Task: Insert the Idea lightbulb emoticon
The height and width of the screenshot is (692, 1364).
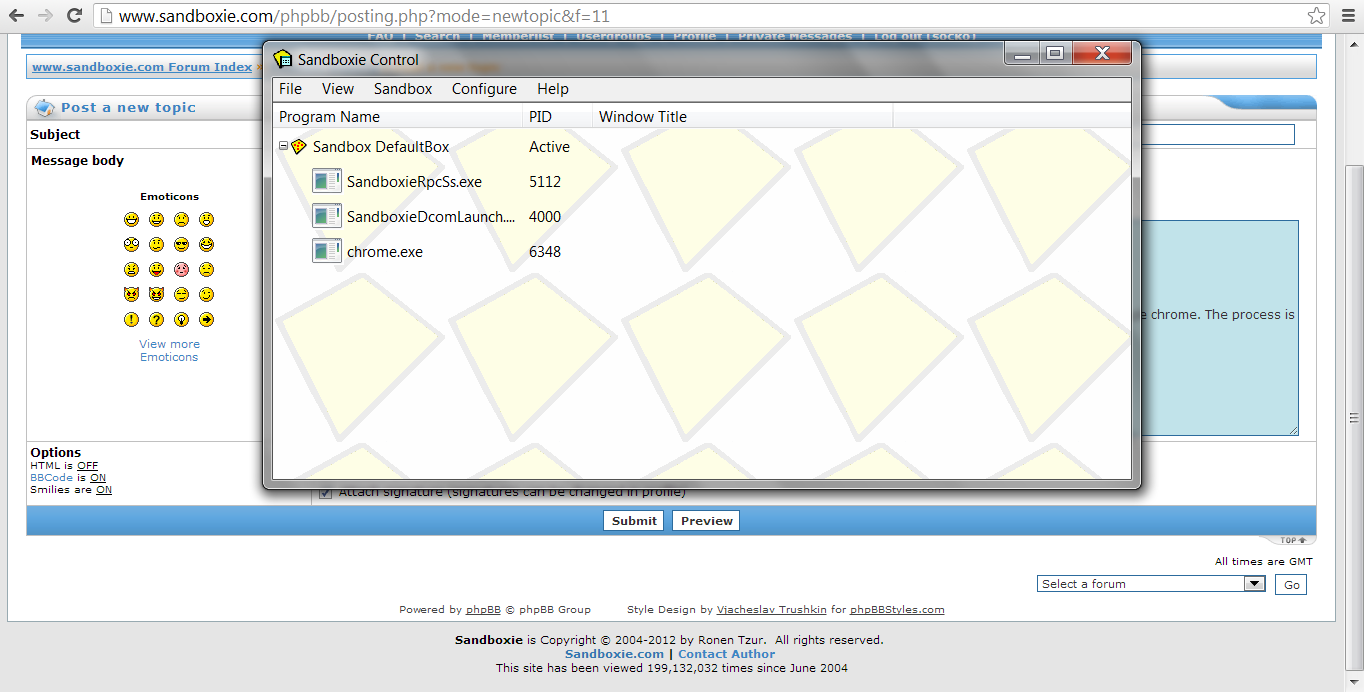Action: tap(181, 320)
